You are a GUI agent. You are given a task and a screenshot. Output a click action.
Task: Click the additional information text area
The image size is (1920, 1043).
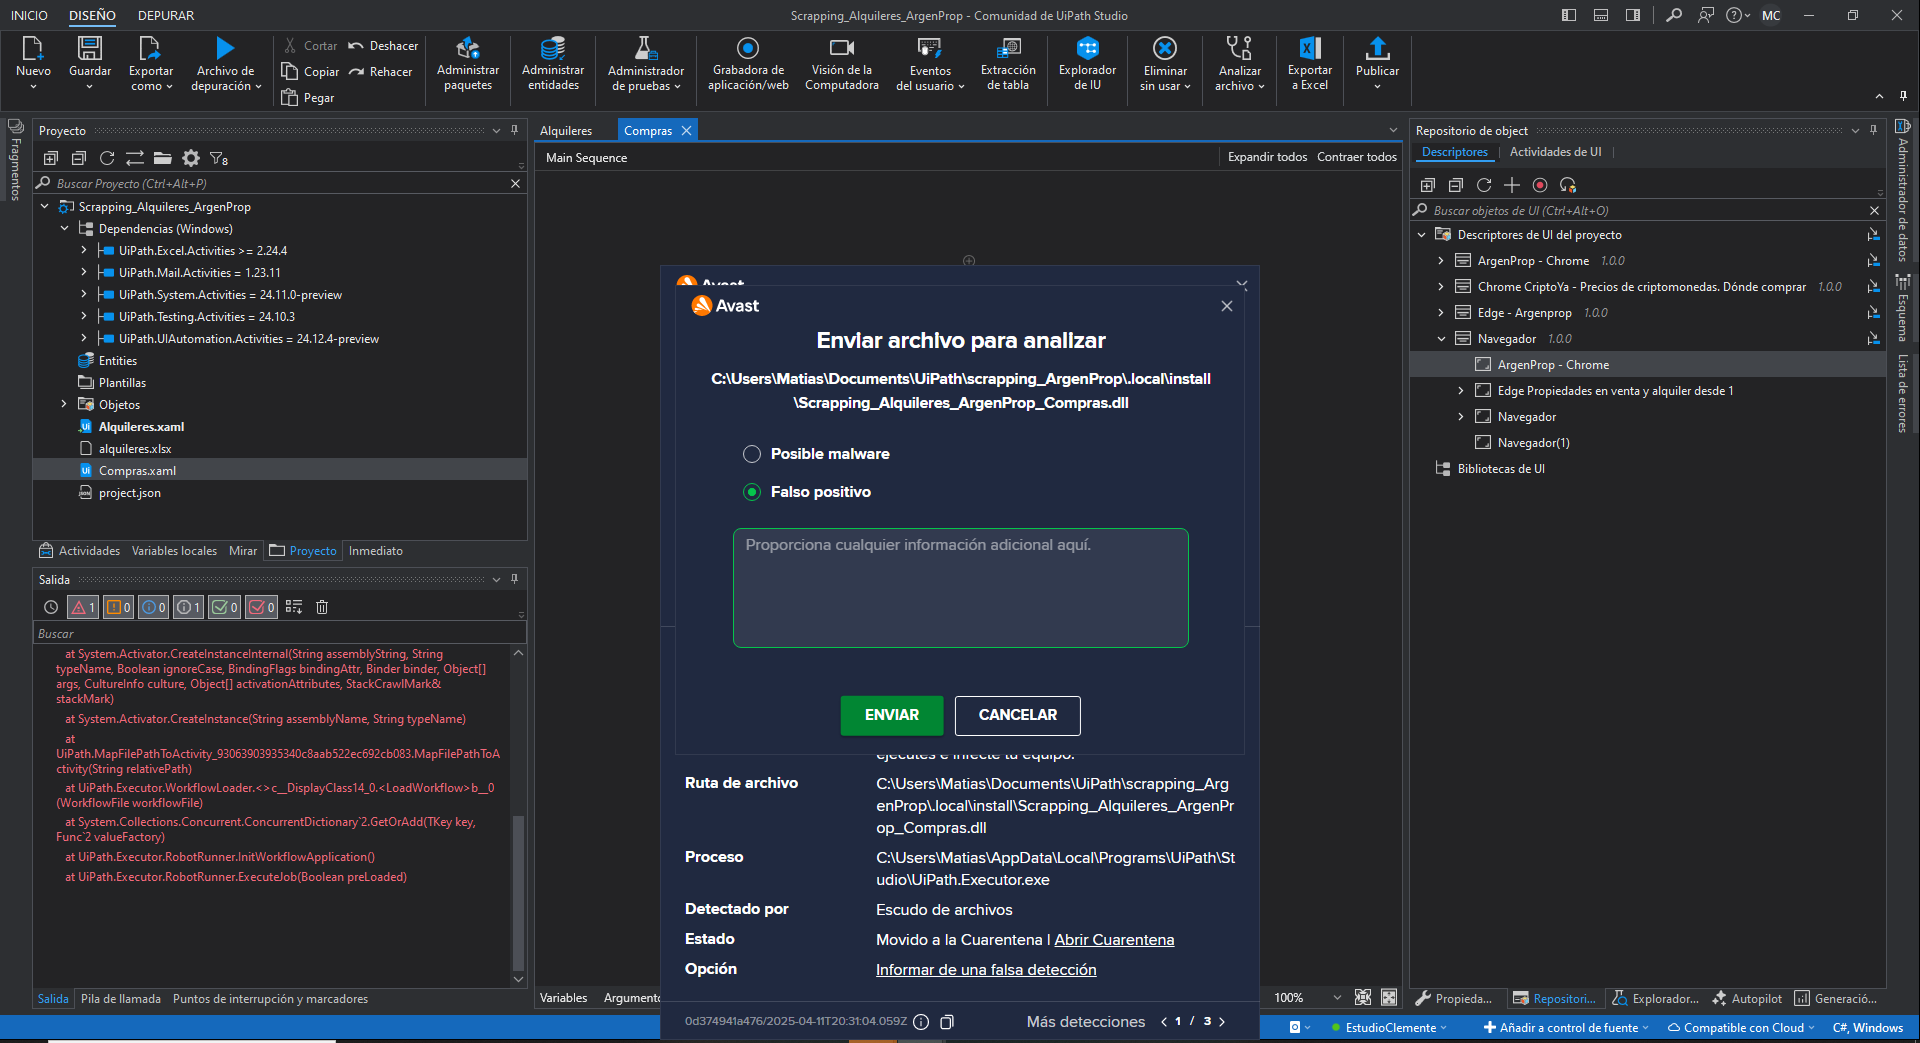[961, 588]
